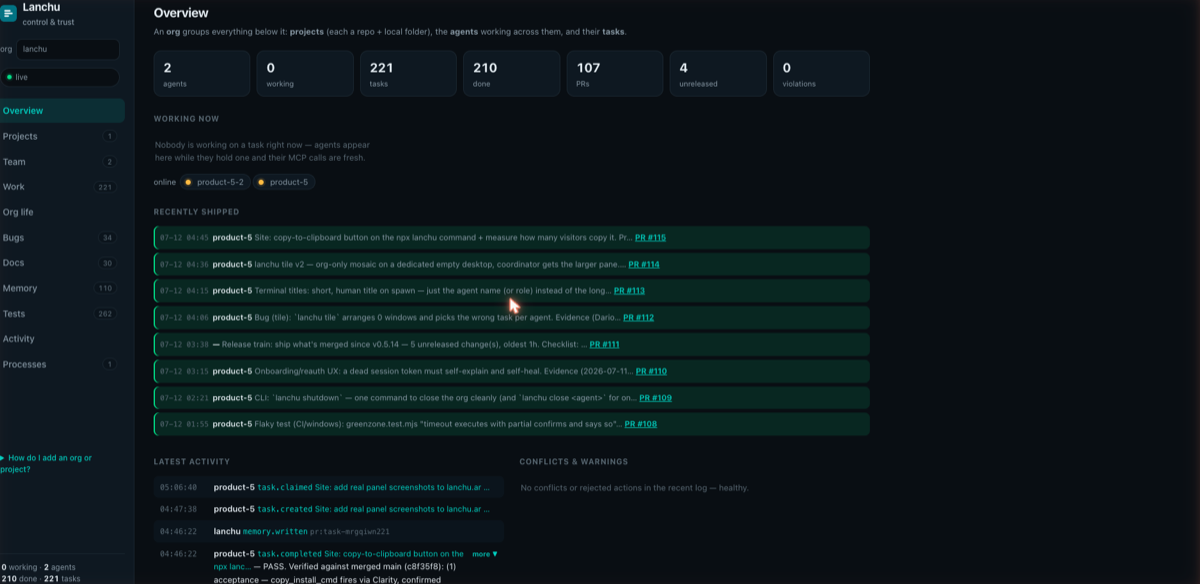Image resolution: width=1200 pixels, height=584 pixels.
Task: Click the 'lanchu shutdown' CLI shipped row
Action: pyautogui.click(x=511, y=397)
